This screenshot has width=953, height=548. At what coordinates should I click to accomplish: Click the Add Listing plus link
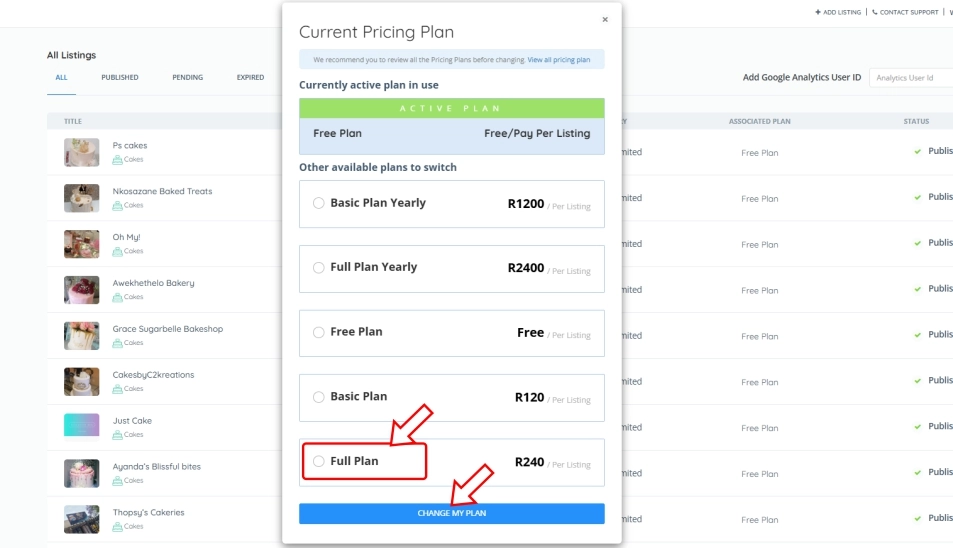tap(838, 12)
